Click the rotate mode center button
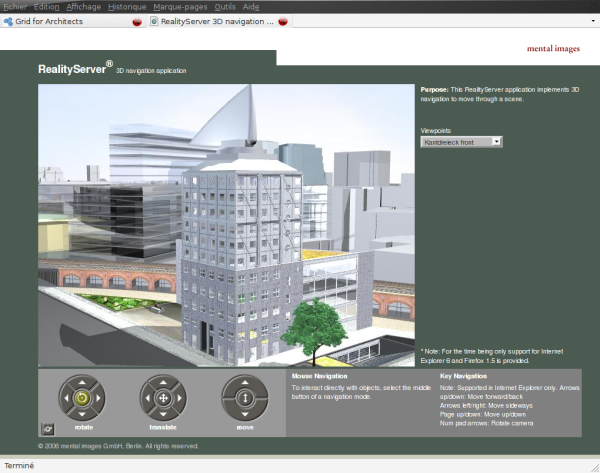 81,398
